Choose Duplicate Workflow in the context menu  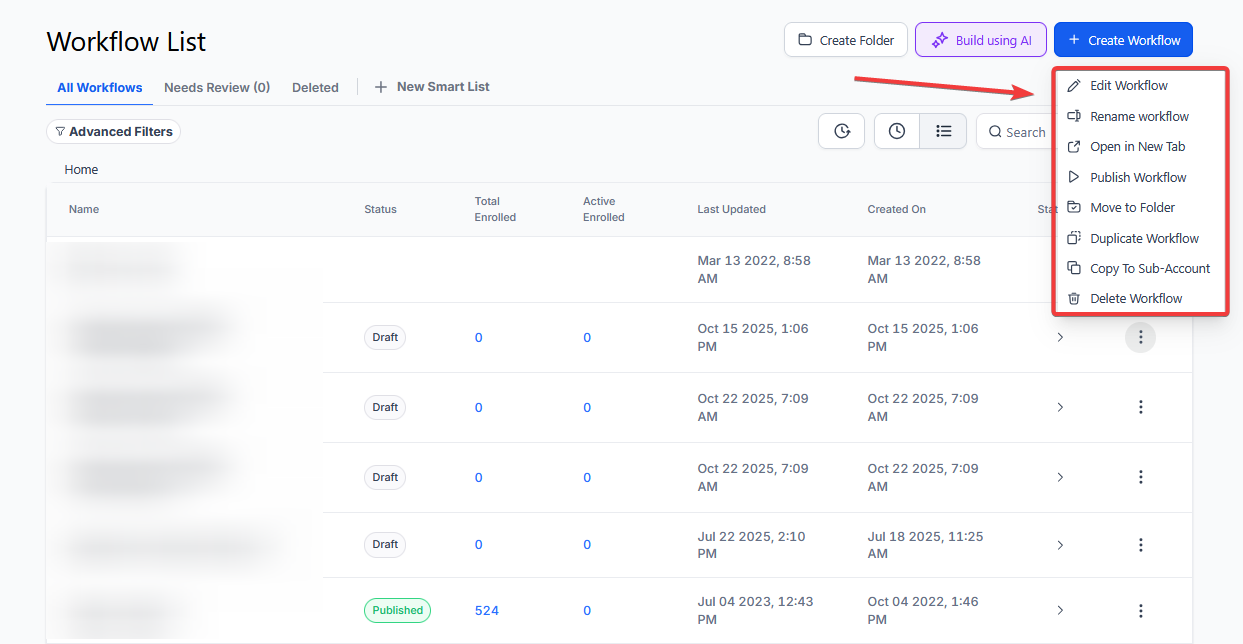(x=1143, y=238)
